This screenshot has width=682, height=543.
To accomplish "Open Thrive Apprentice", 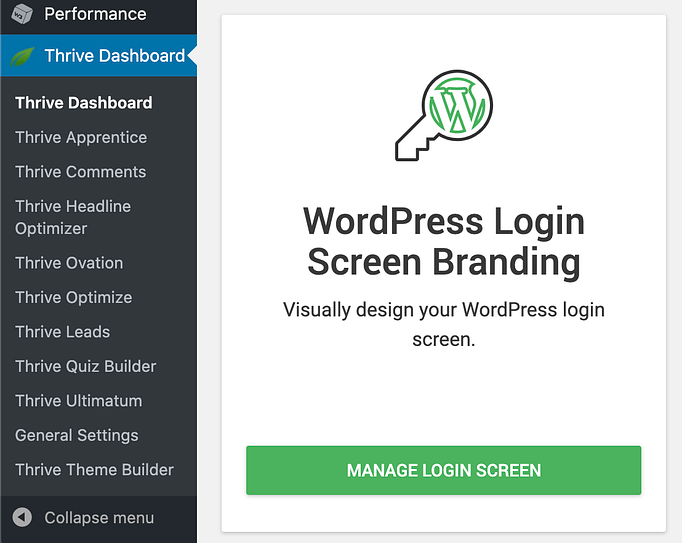I will (81, 137).
